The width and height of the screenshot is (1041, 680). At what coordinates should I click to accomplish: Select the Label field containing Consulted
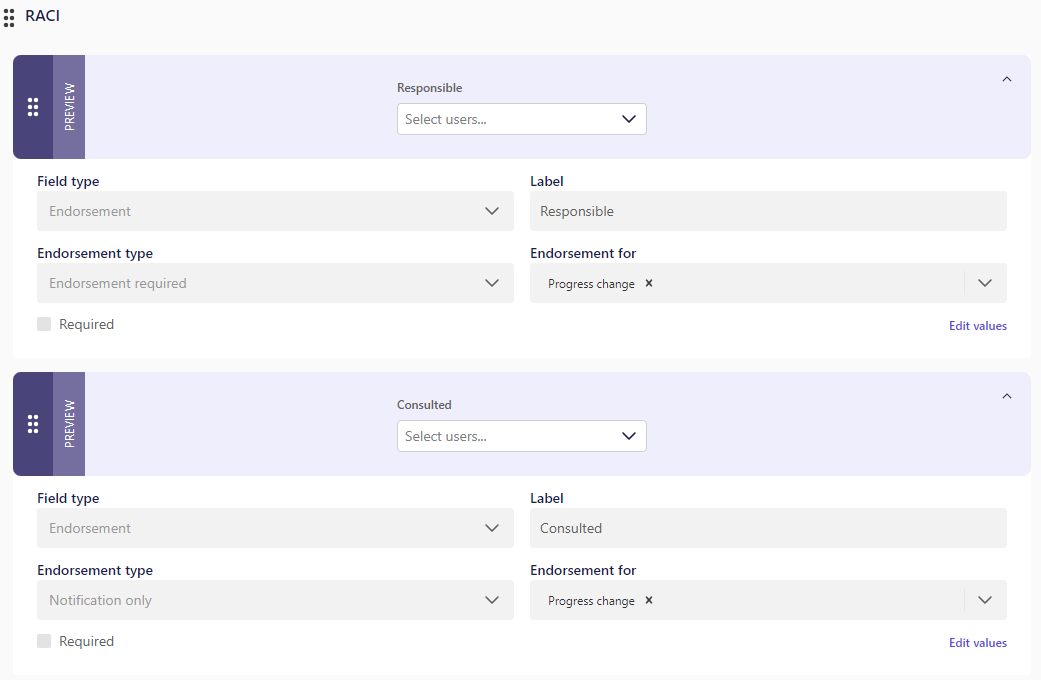(x=768, y=528)
